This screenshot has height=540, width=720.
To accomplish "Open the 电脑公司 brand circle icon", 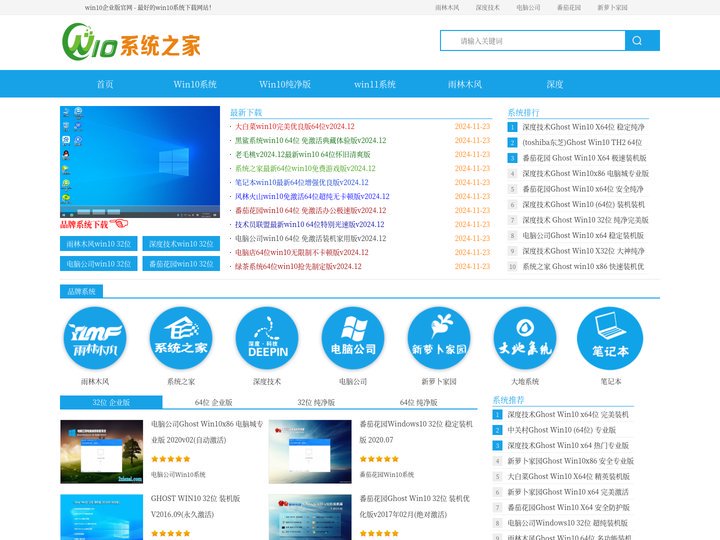I will 353,338.
